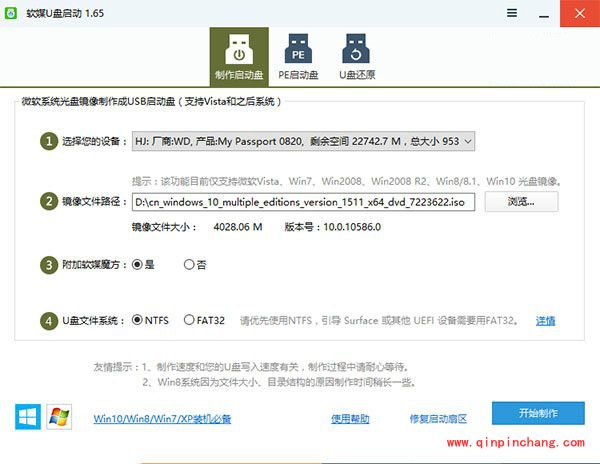Click the 修复启动扇区 link
This screenshot has width=600, height=464.
point(438,419)
